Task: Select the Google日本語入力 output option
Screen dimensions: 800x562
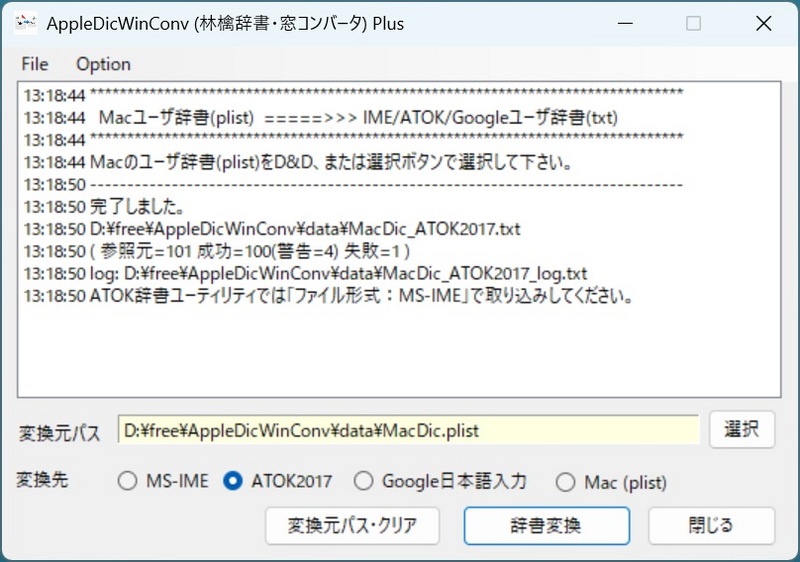Action: pos(364,482)
